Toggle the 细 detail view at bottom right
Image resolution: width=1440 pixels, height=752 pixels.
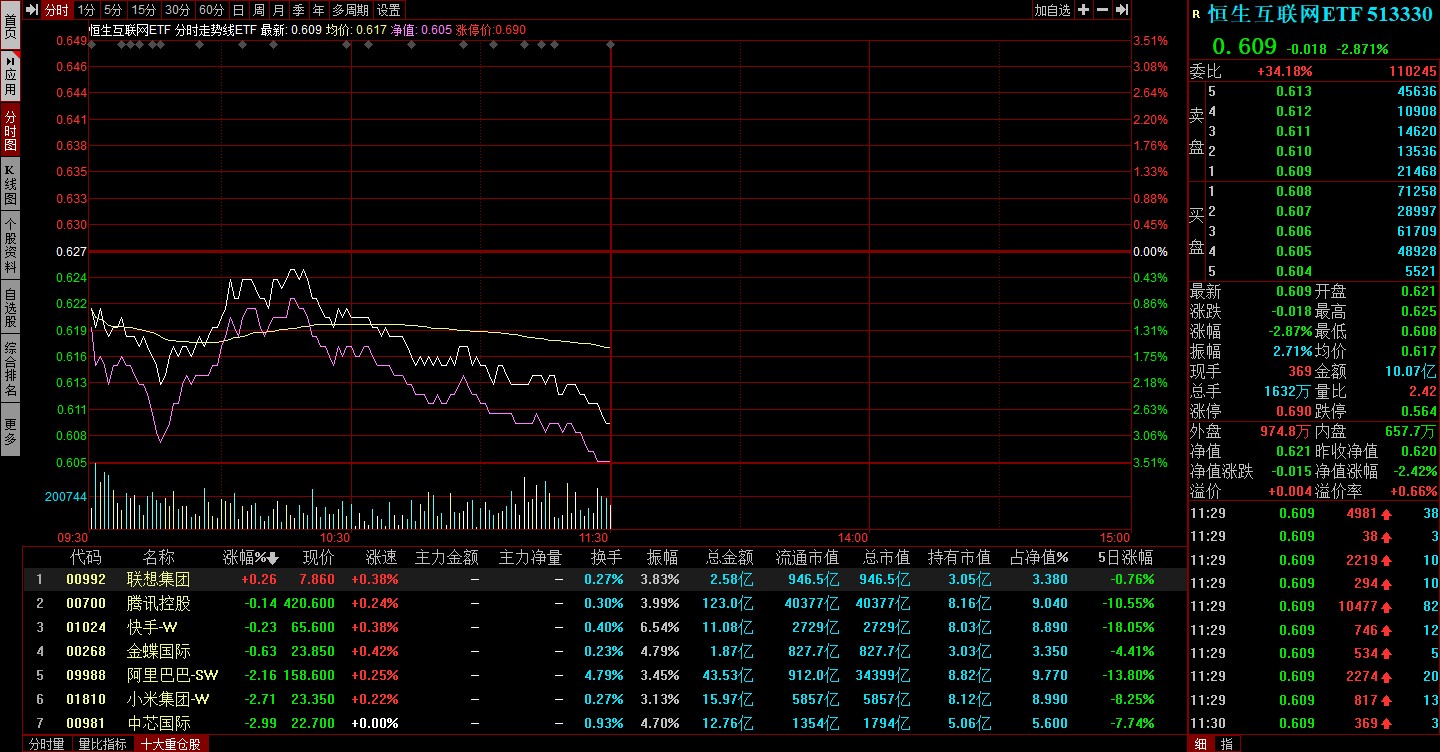coord(1200,743)
